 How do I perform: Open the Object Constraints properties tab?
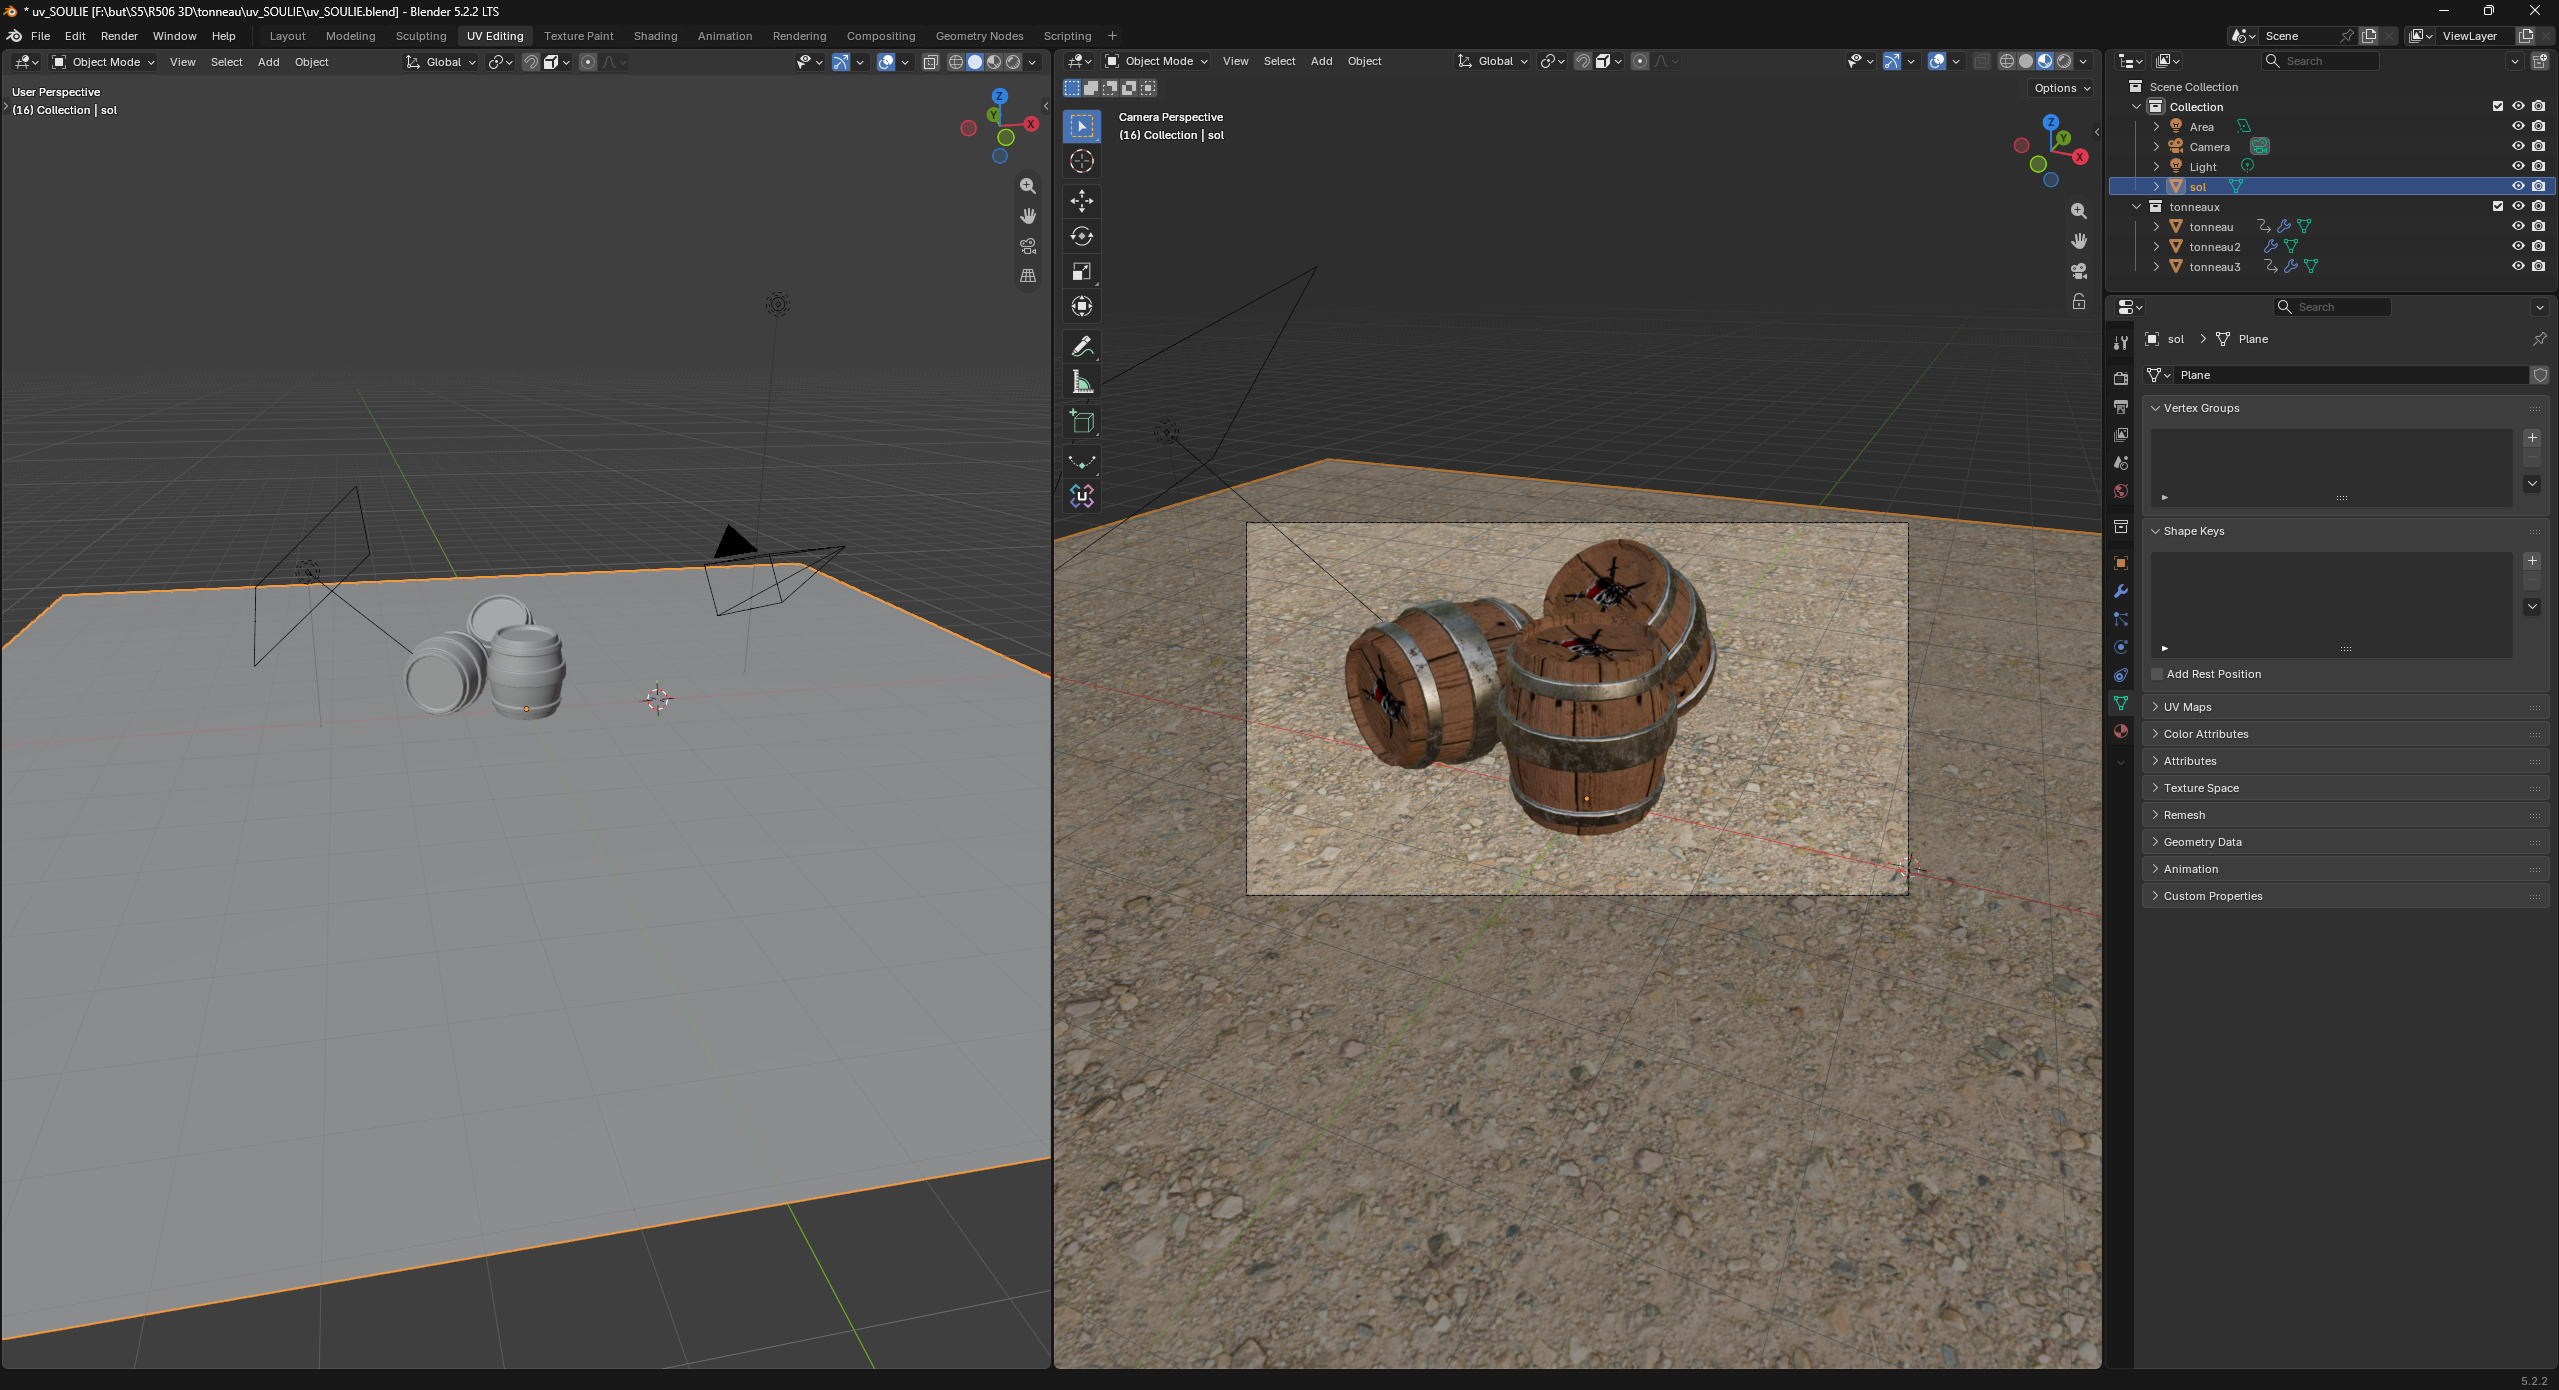(2120, 675)
